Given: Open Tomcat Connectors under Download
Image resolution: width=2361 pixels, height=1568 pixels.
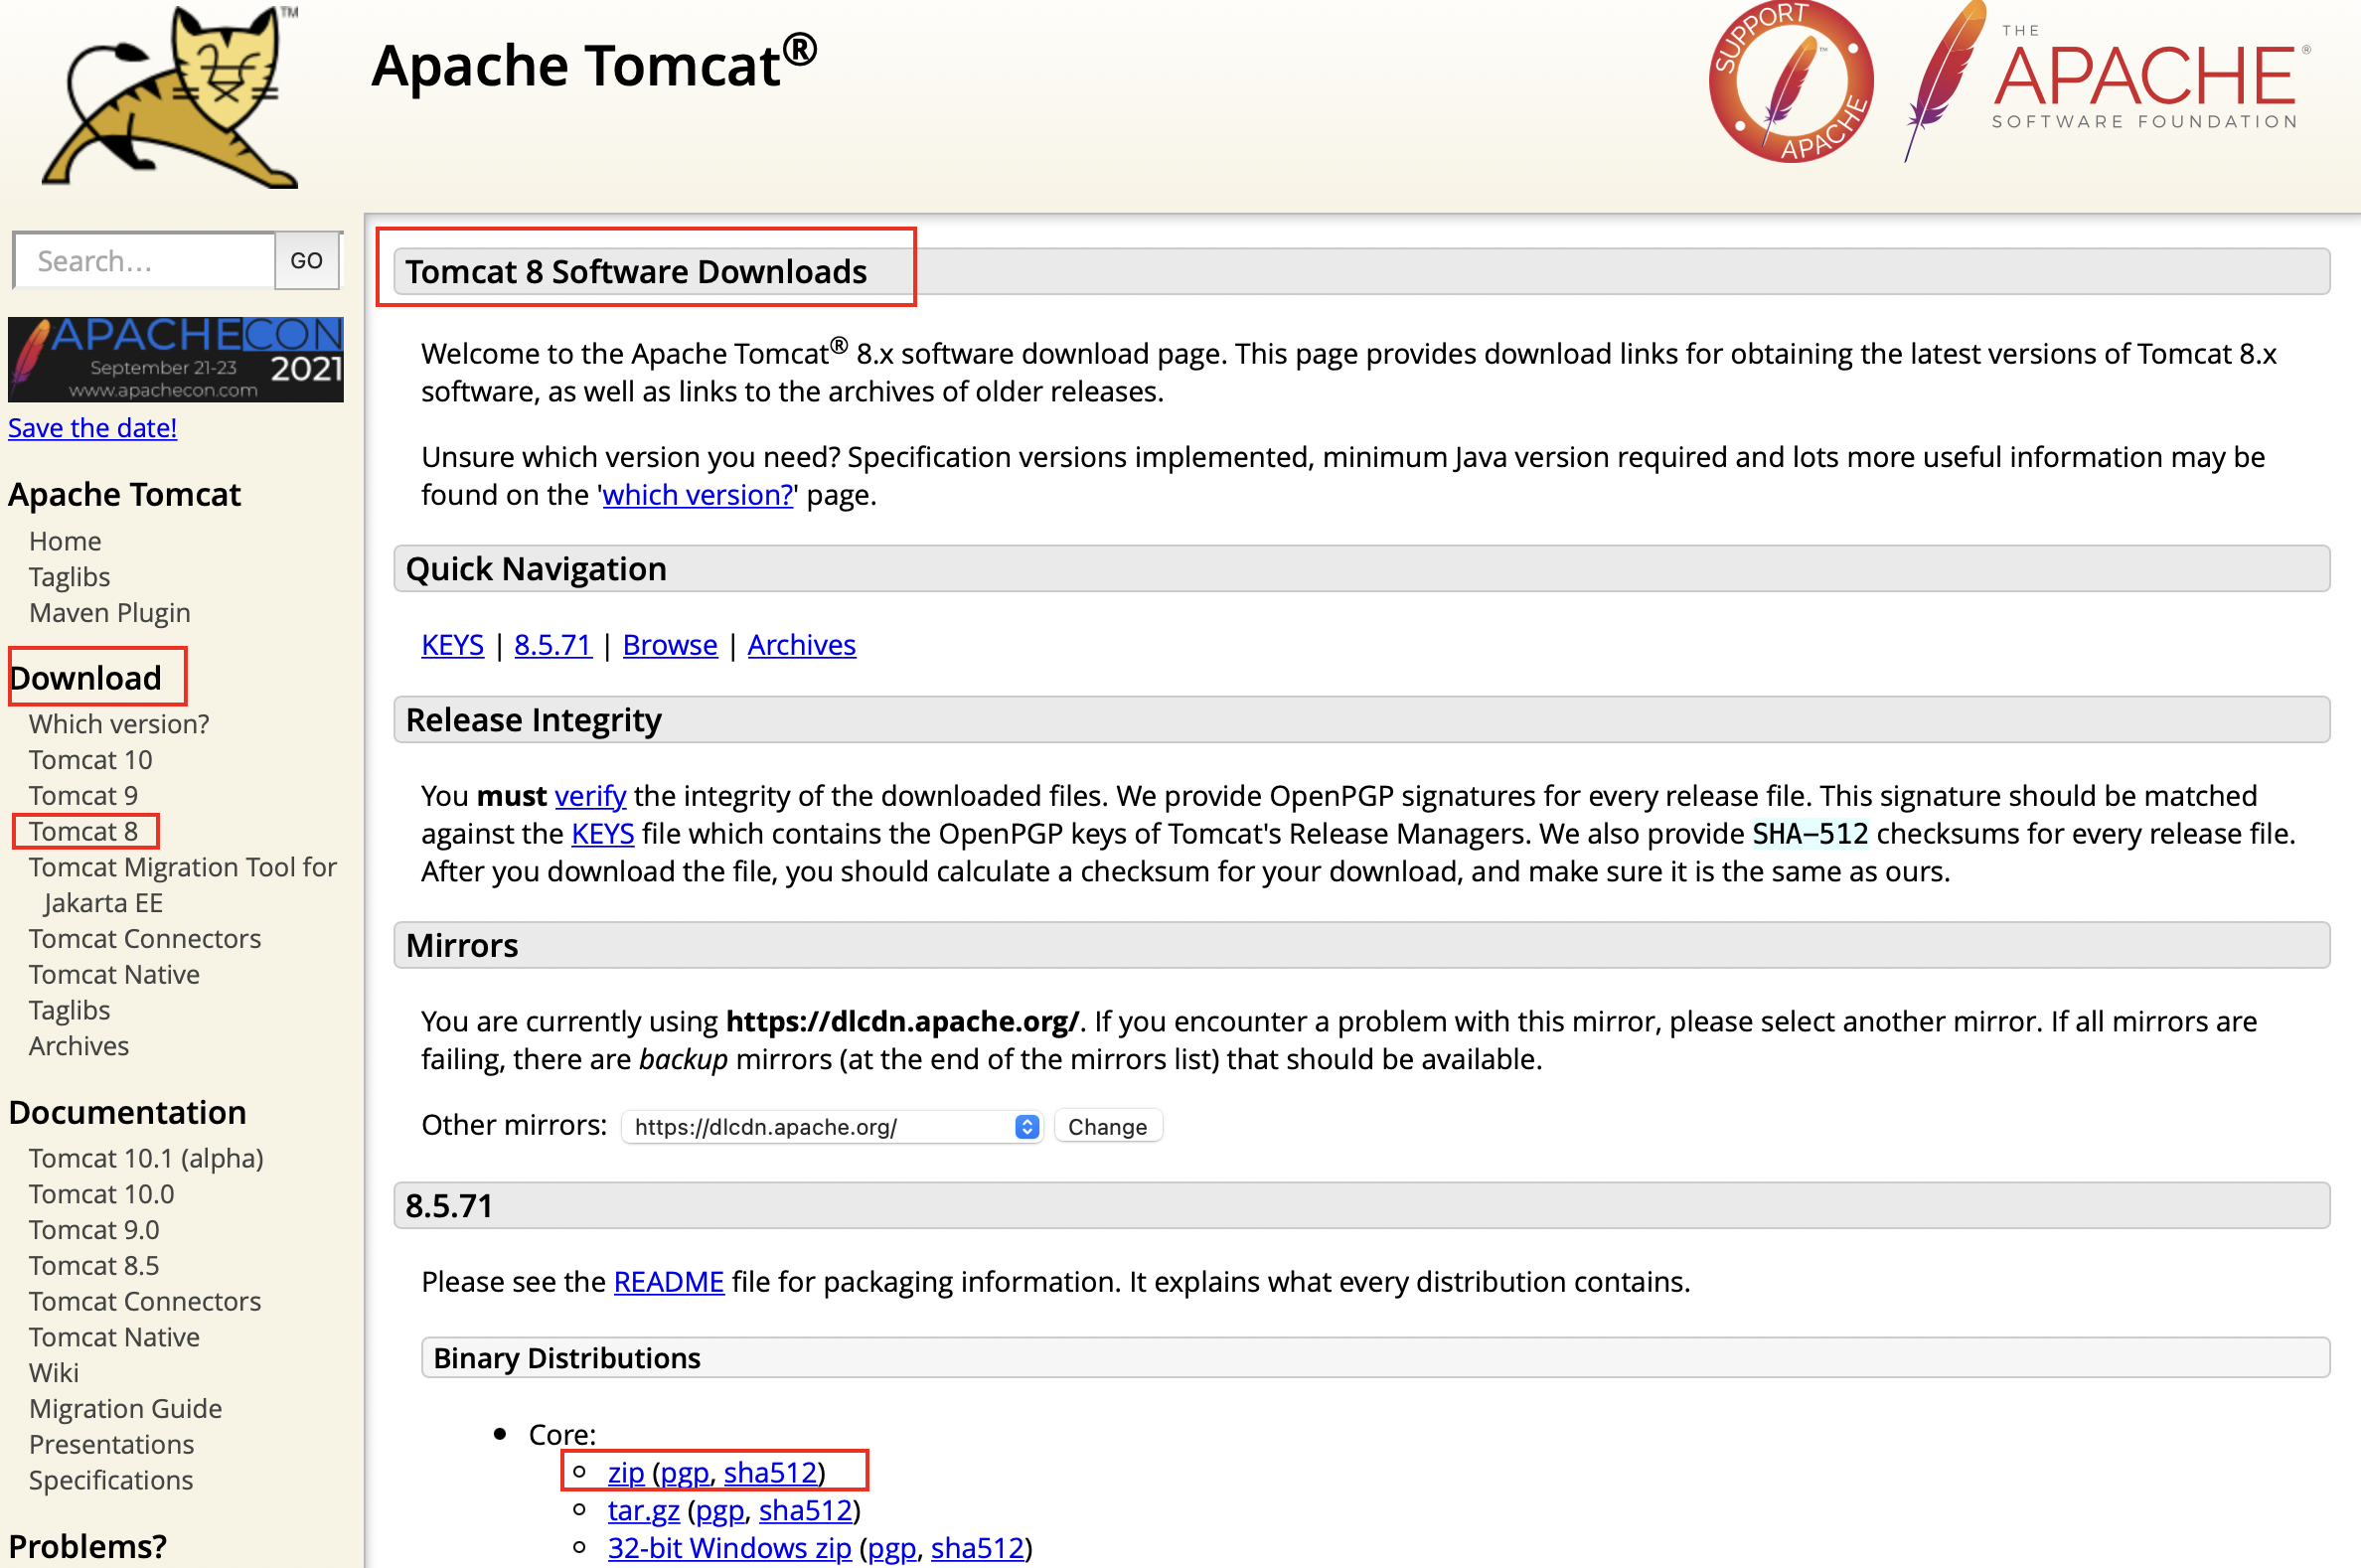Looking at the screenshot, I should (145, 939).
